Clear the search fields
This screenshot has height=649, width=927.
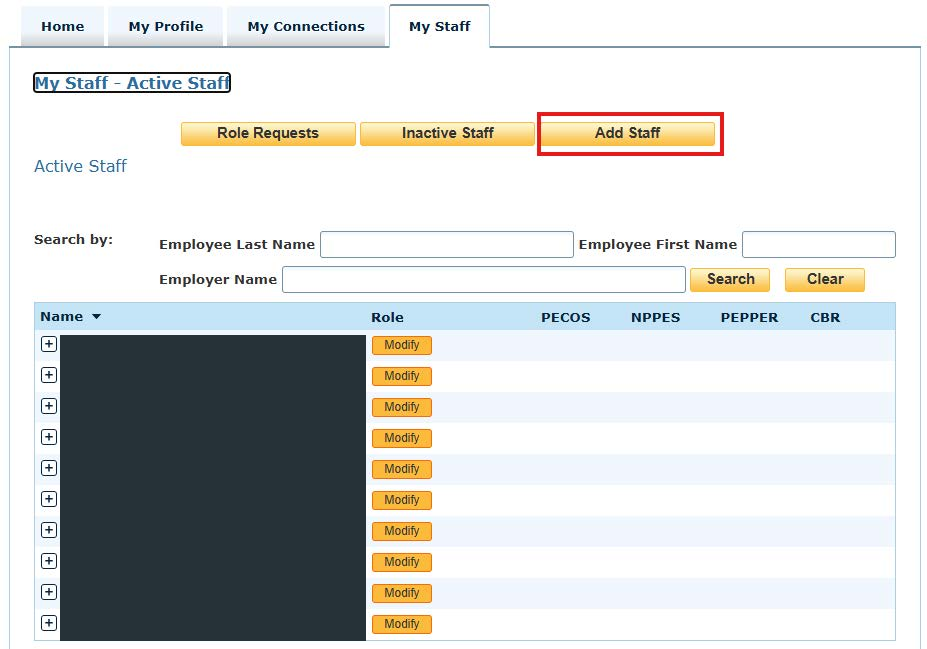(x=825, y=280)
